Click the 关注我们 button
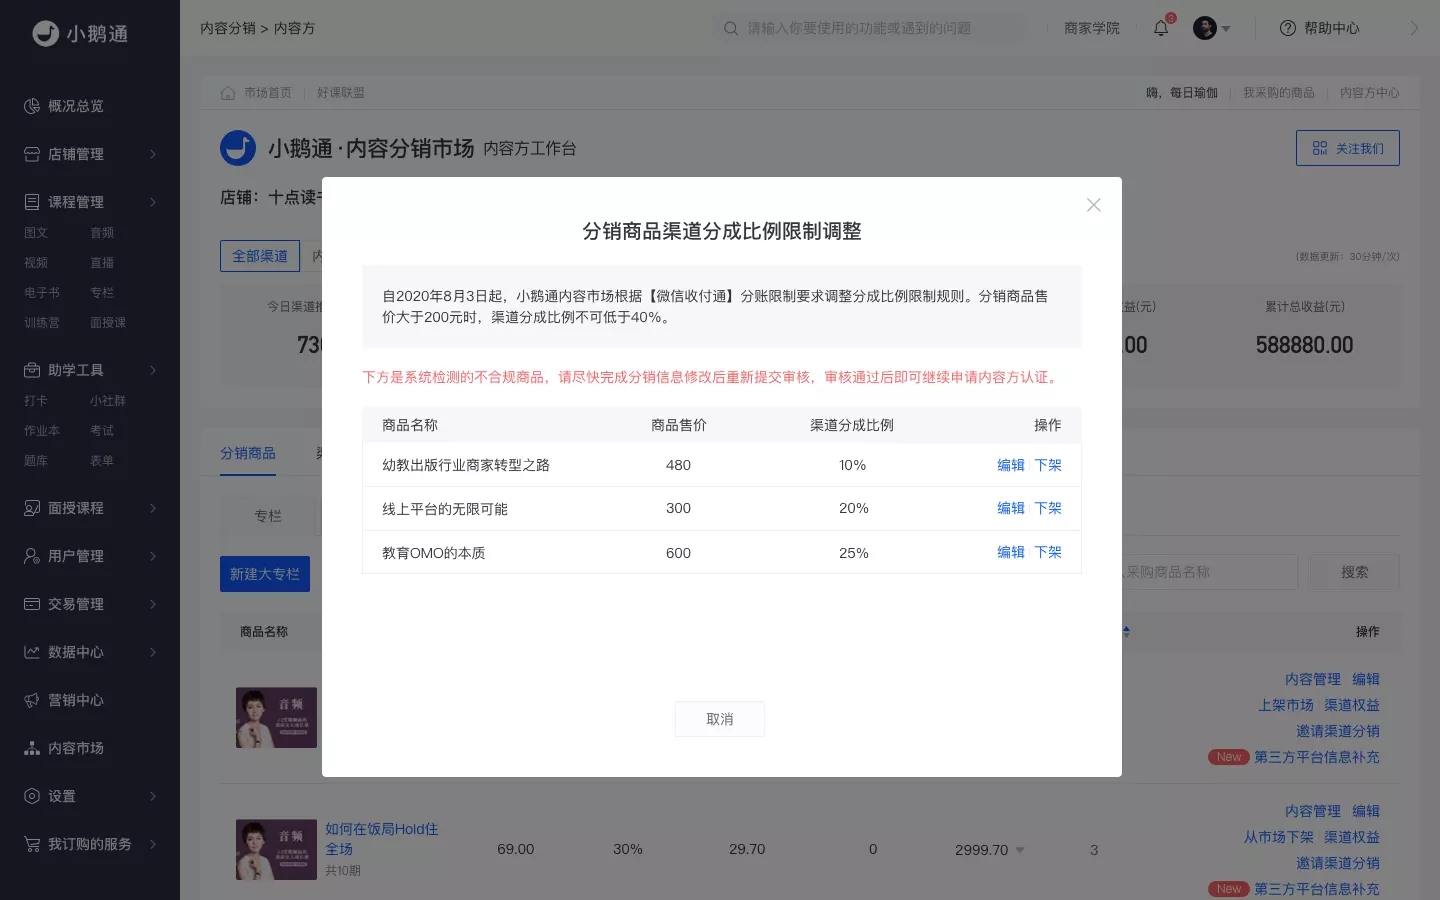The width and height of the screenshot is (1440, 900). 1348,148
